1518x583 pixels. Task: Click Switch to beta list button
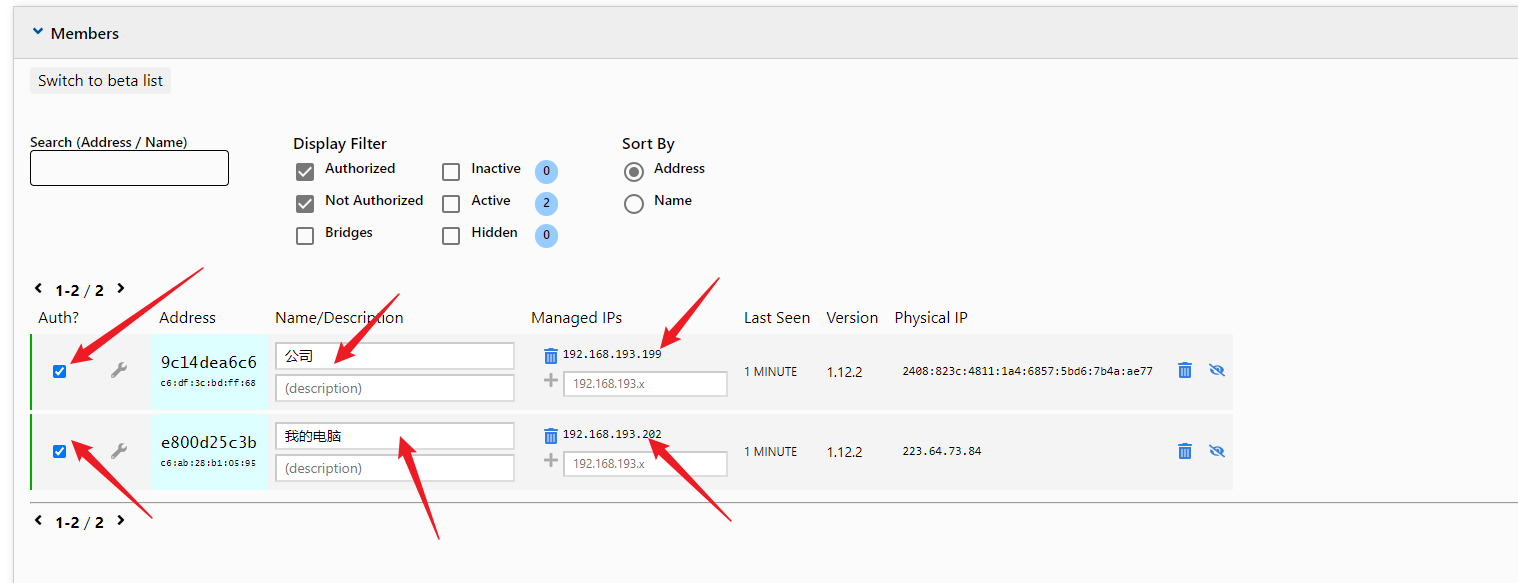100,81
